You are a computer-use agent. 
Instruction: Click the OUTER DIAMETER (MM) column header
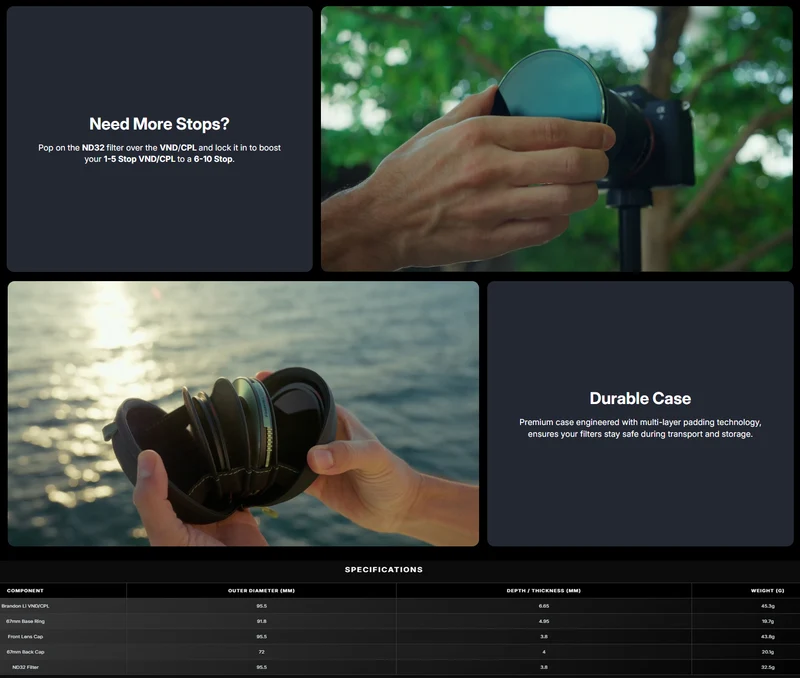point(261,590)
